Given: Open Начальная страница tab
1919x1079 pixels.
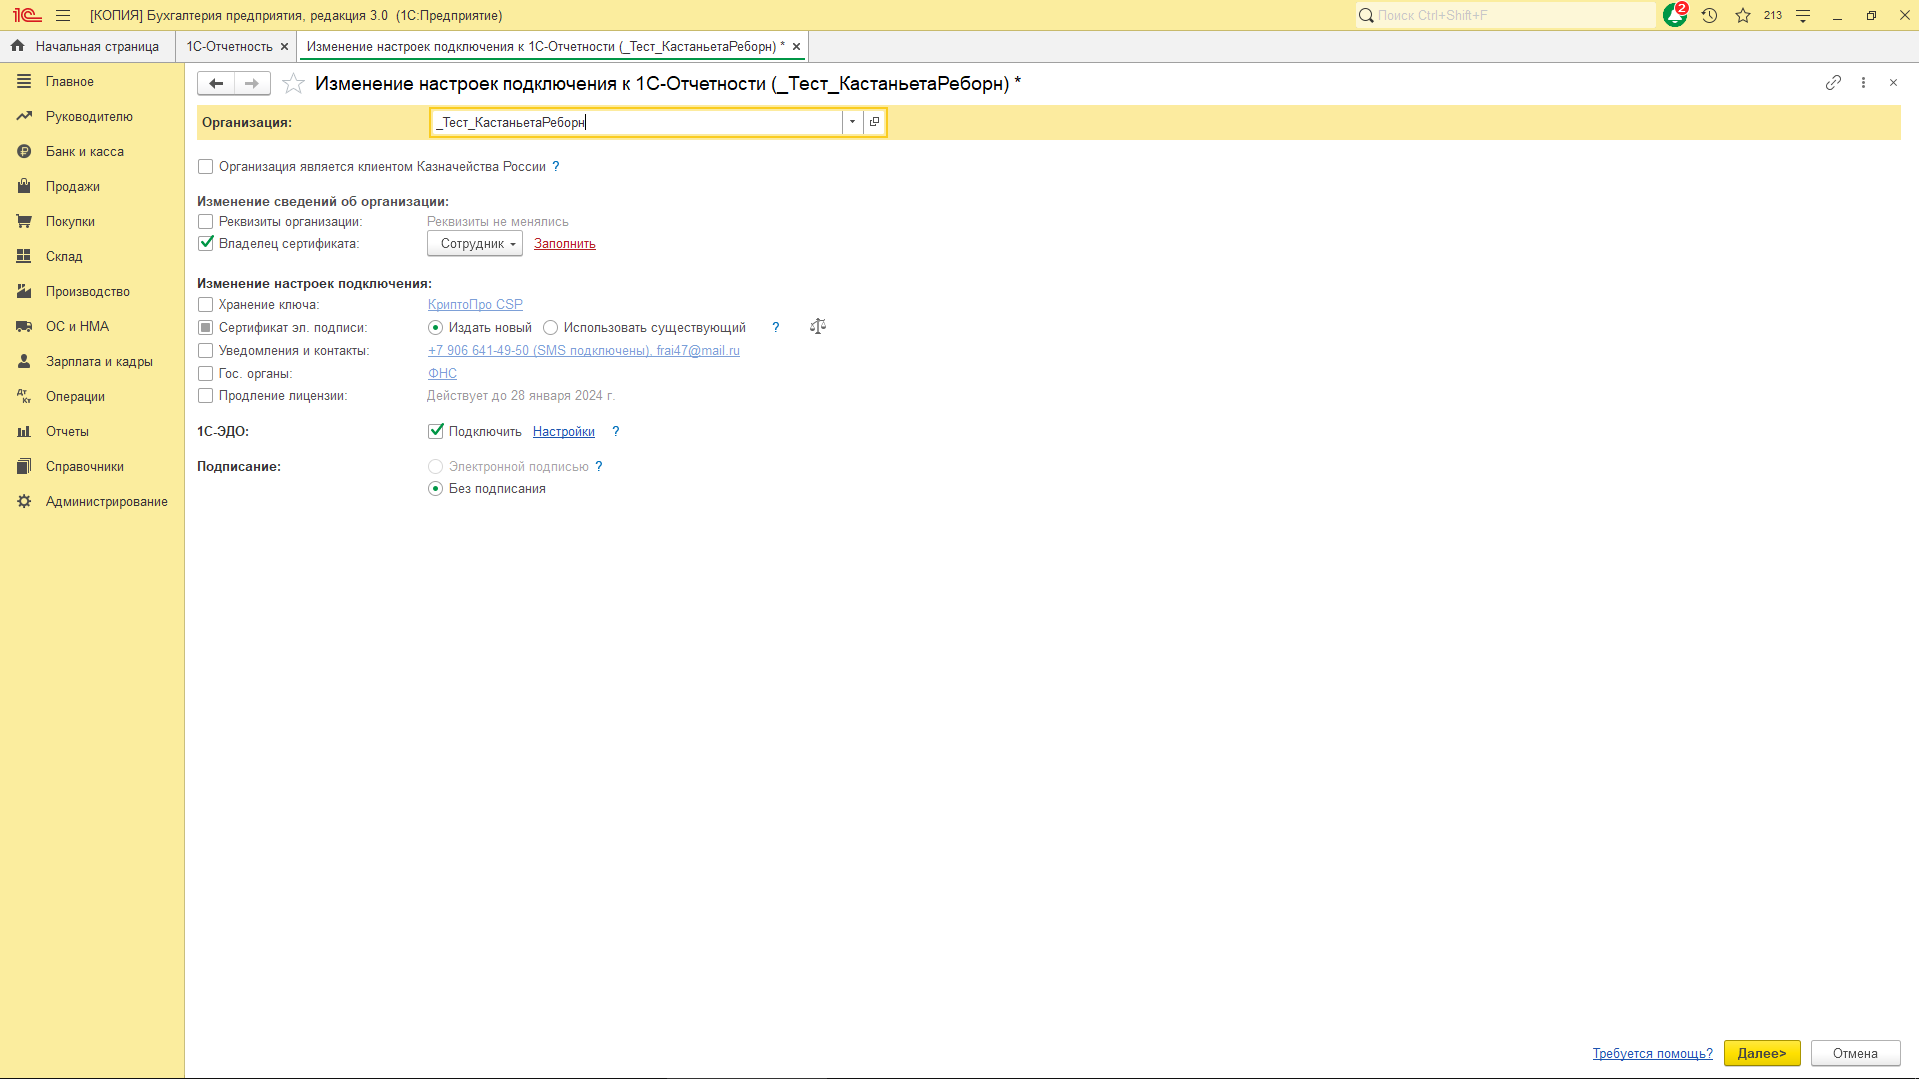Looking at the screenshot, I should pos(87,46).
